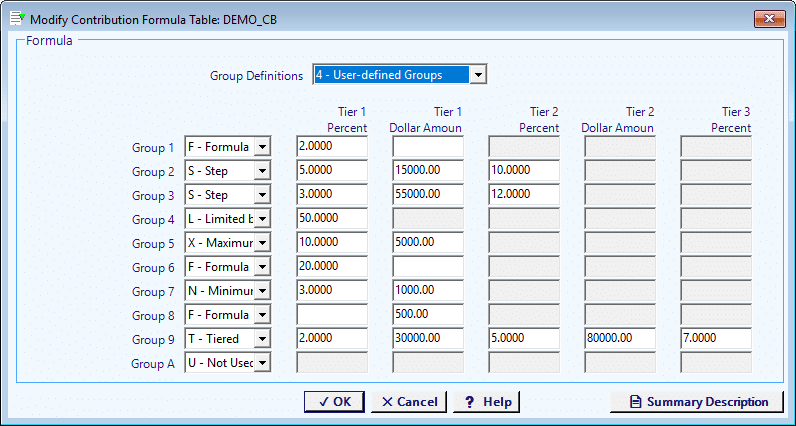Click Group 7 Tier 1 Percent field 3.0000
Image resolution: width=796 pixels, height=426 pixels.
tap(332, 290)
